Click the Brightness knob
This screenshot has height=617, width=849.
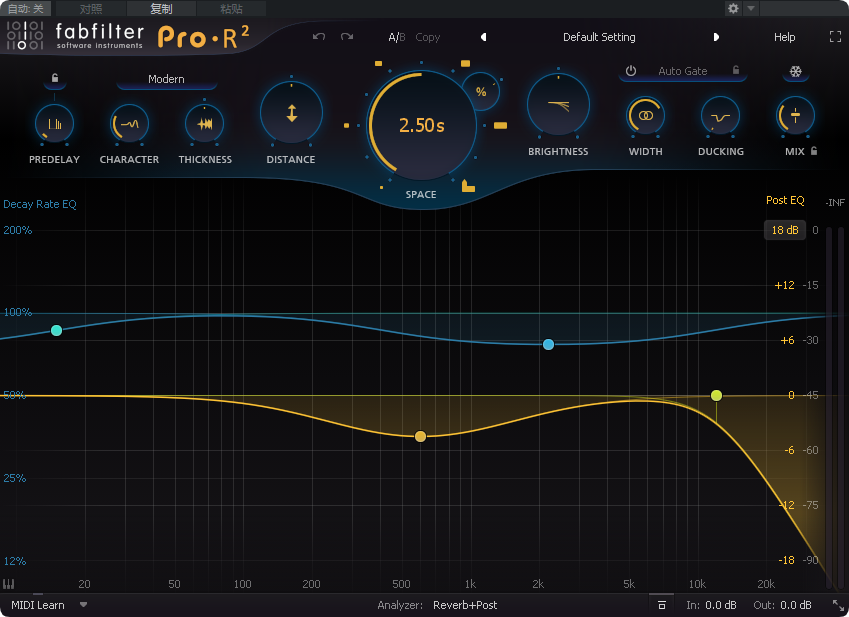[x=558, y=105]
